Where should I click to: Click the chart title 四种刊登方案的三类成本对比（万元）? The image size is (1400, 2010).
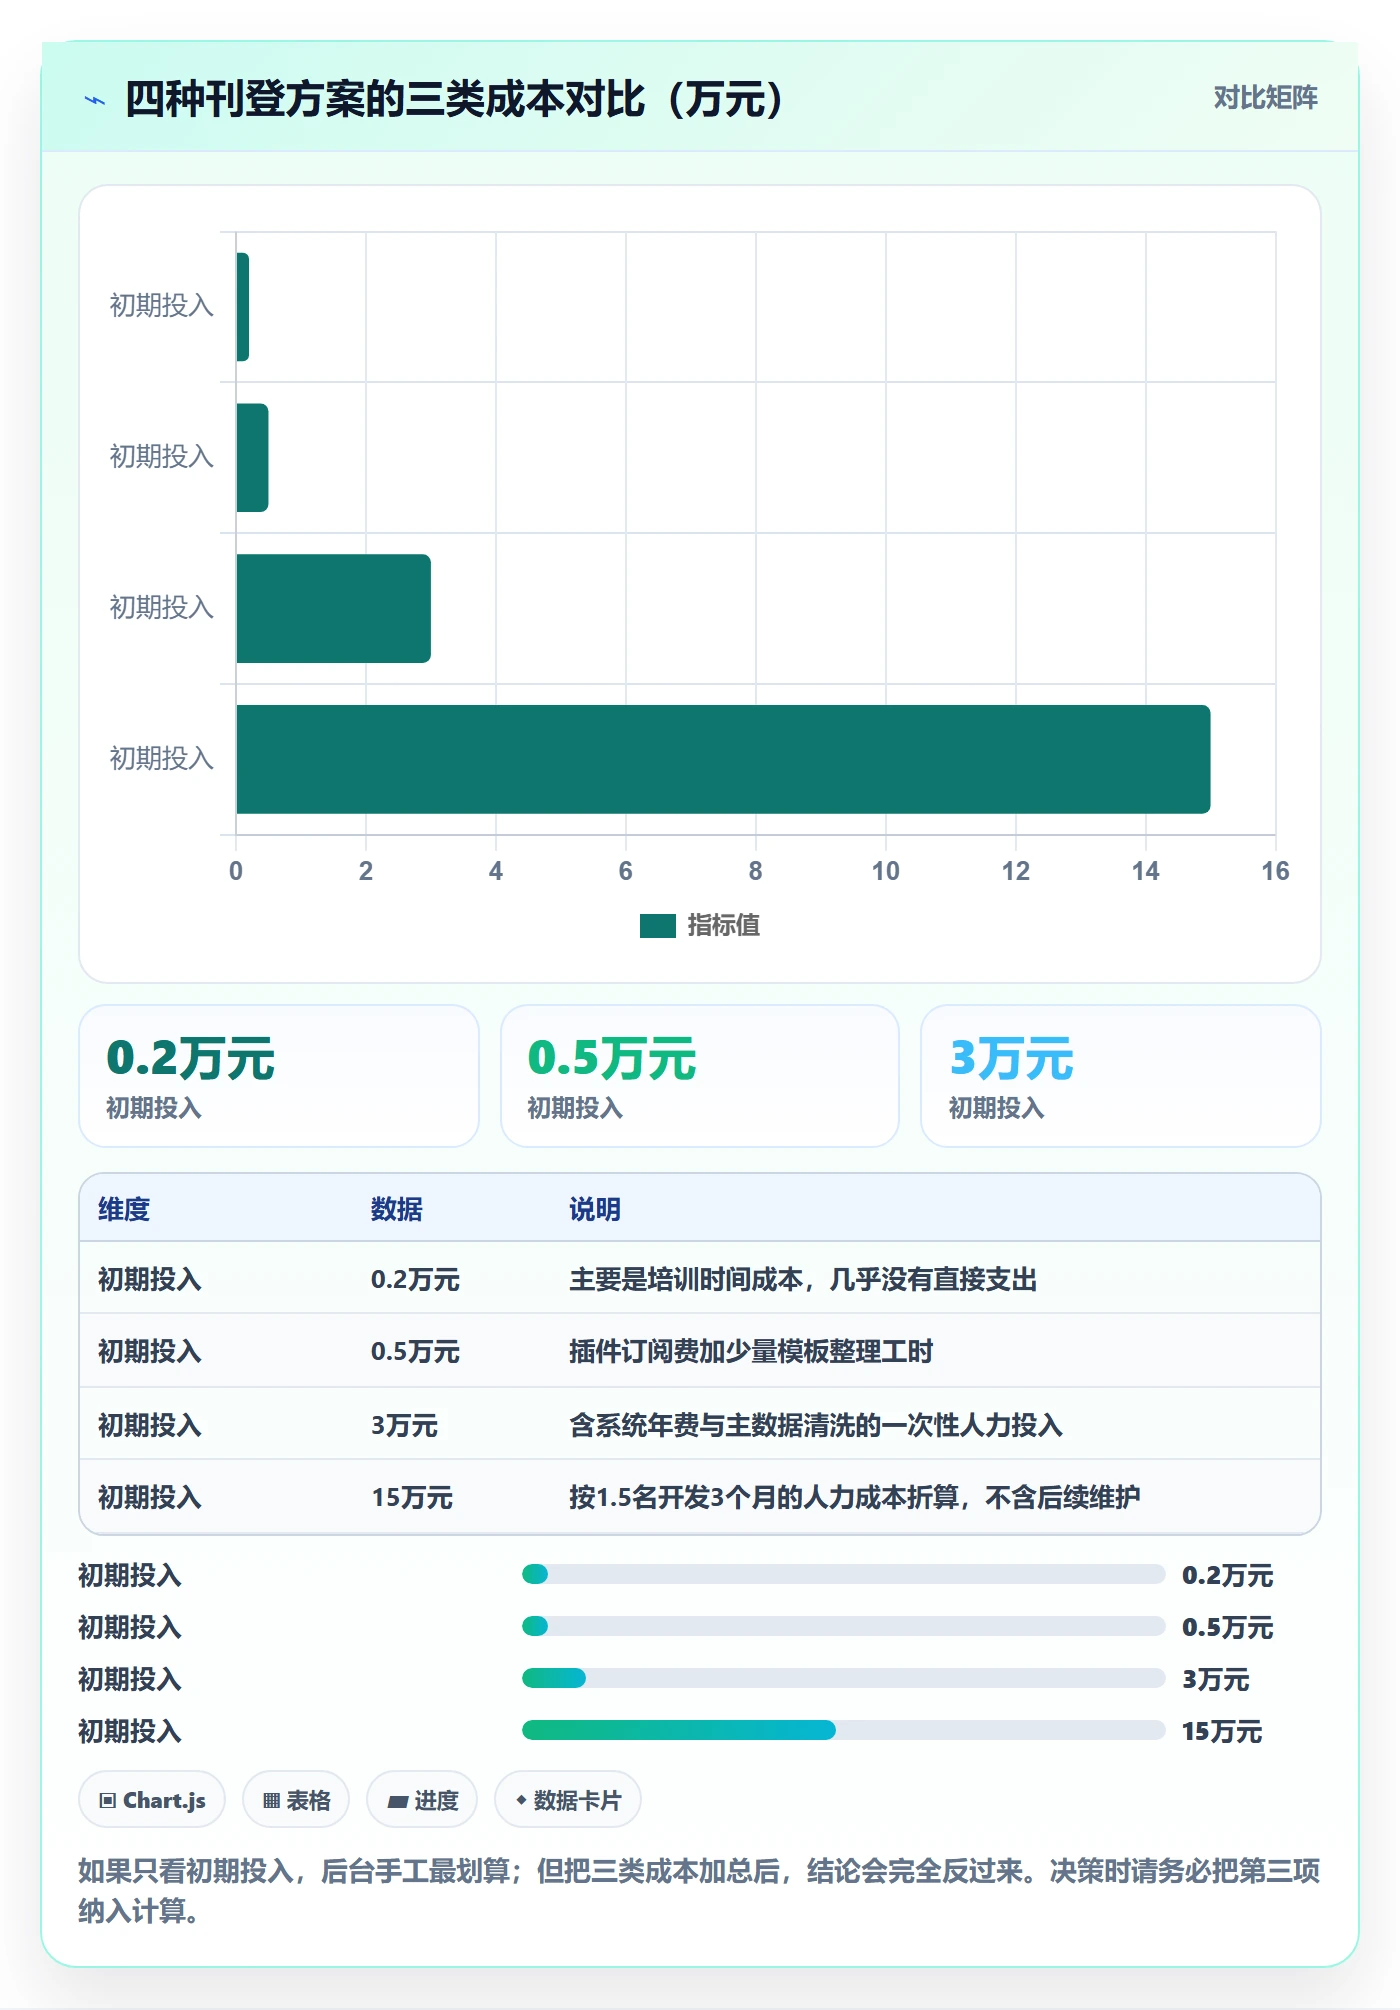click(457, 99)
